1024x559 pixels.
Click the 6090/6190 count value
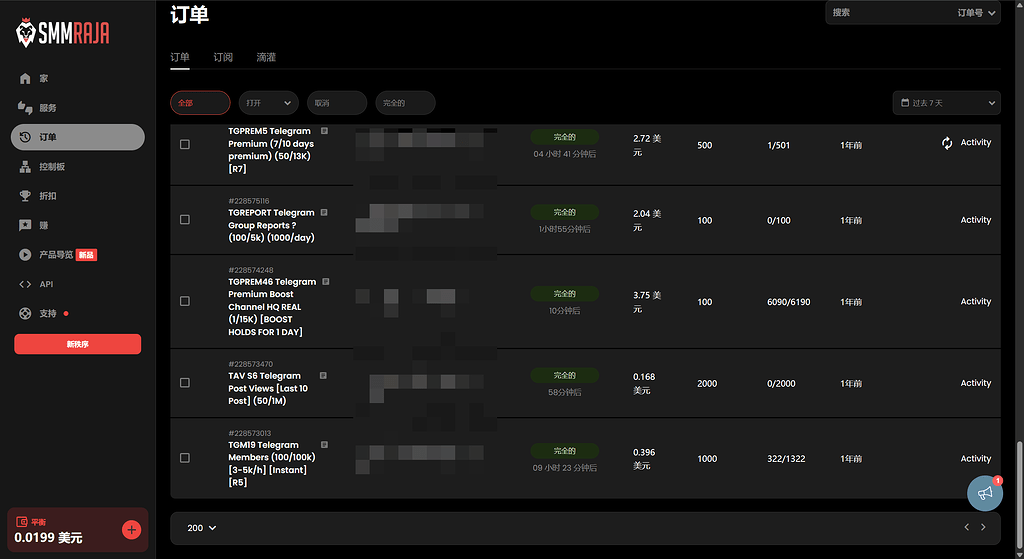pos(788,302)
